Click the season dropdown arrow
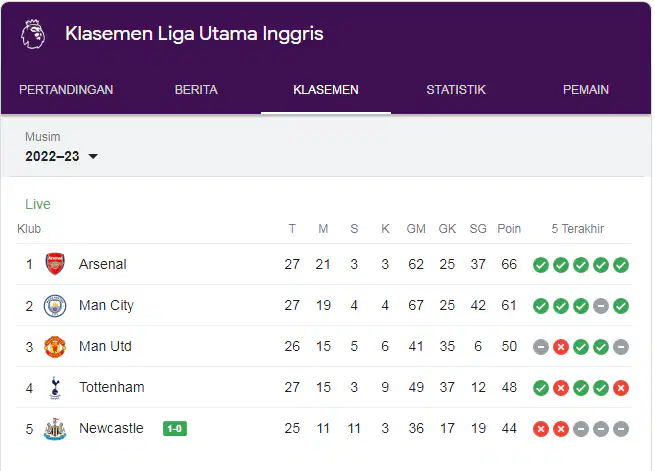655x471 pixels. tap(93, 157)
